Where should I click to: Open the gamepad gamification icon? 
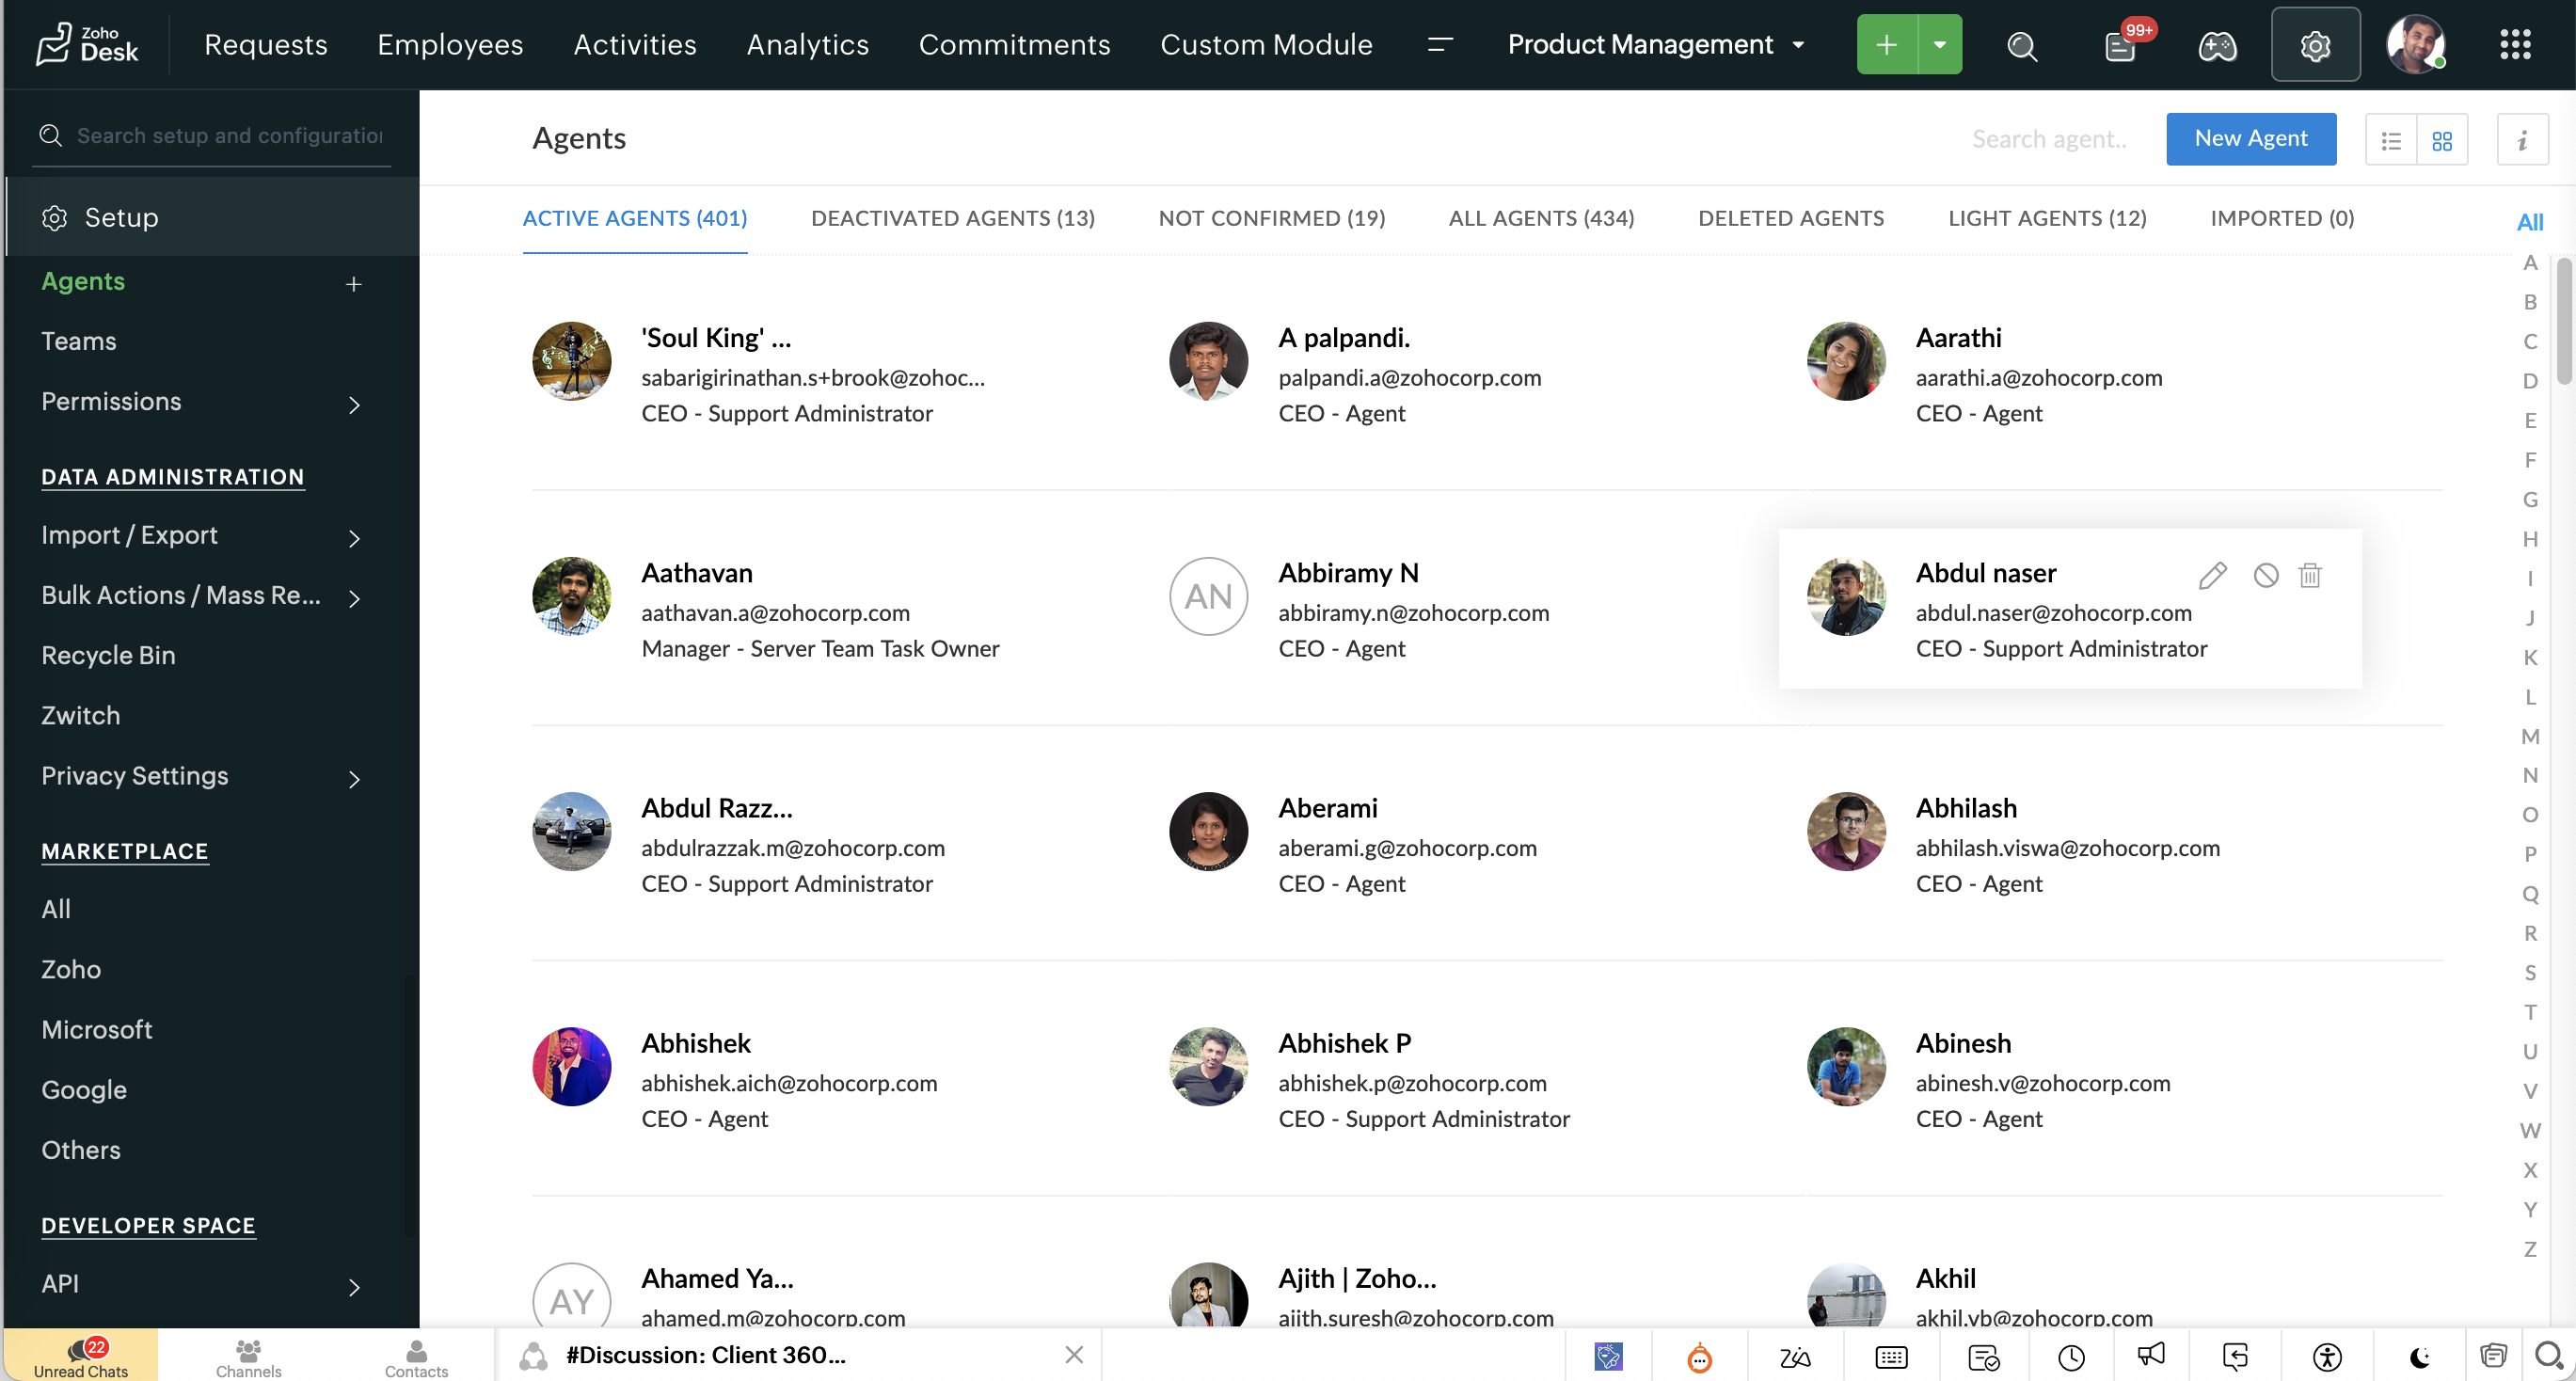coord(2217,45)
